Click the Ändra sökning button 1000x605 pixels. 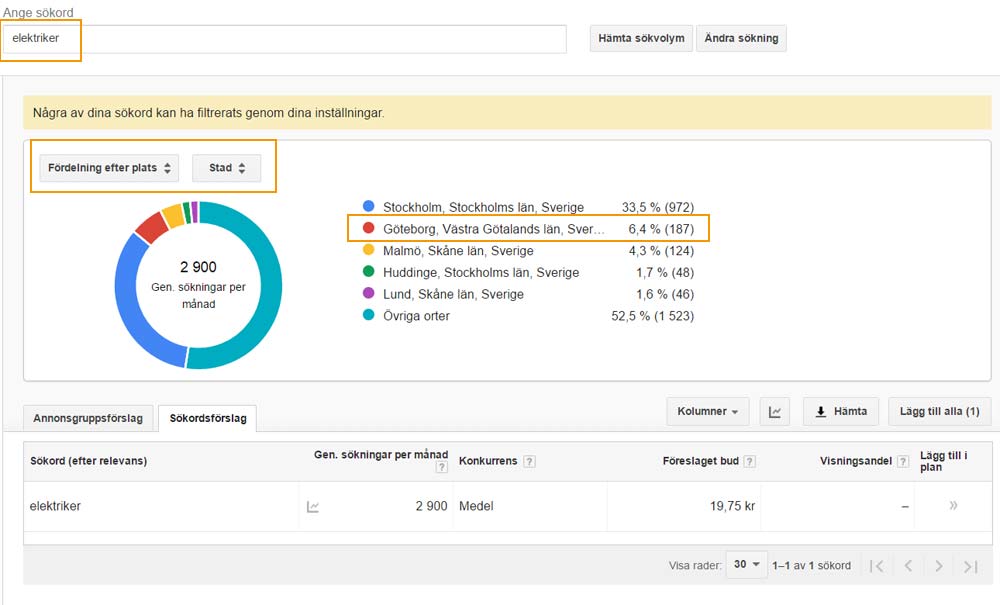pos(741,39)
